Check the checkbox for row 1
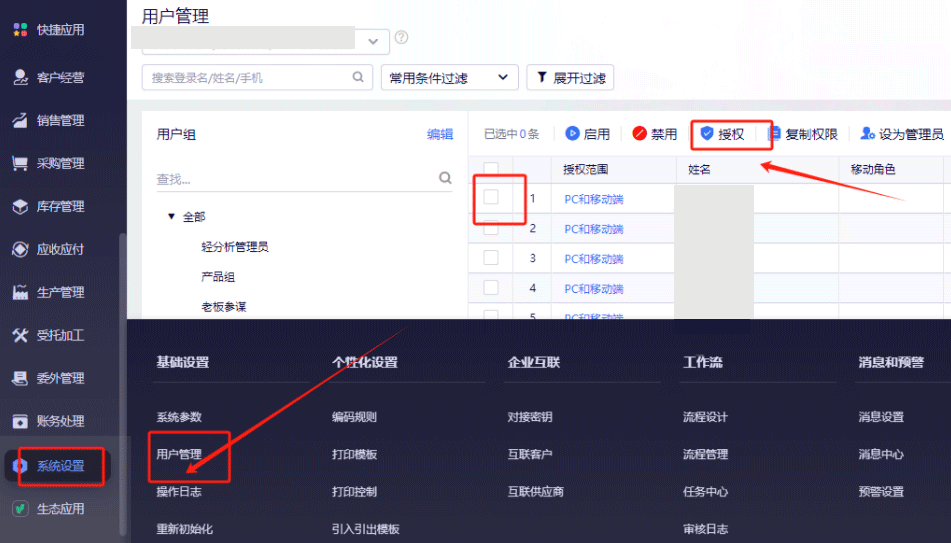Image resolution: width=951 pixels, height=543 pixels. click(491, 197)
